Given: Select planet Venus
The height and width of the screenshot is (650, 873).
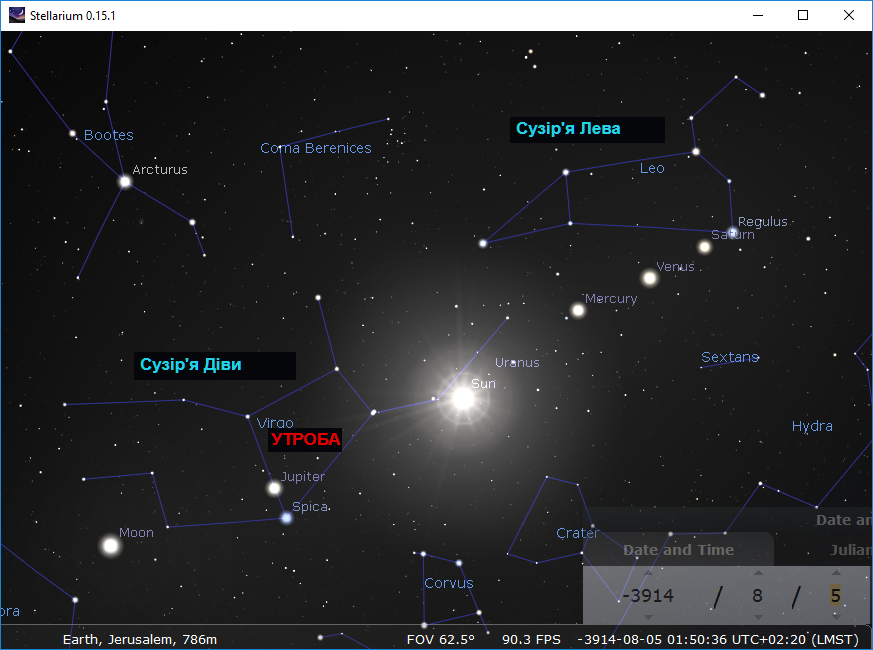Looking at the screenshot, I should point(649,278).
